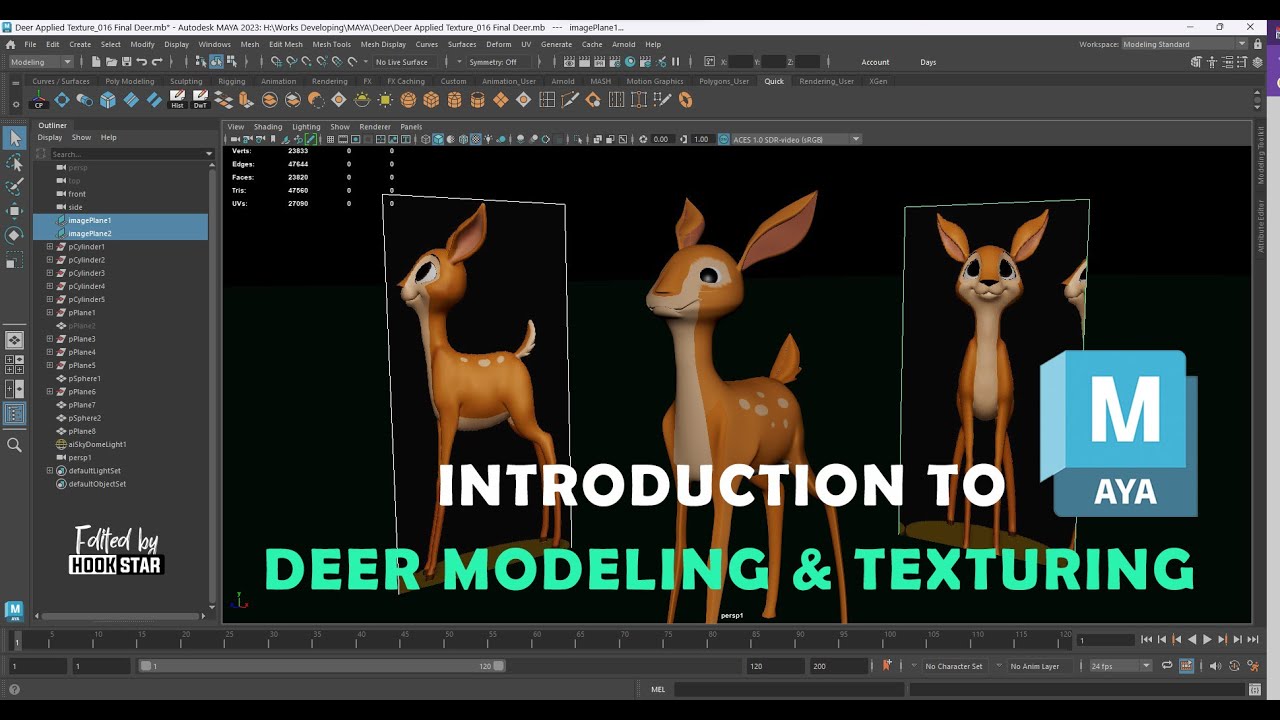Activate the Rotate tool in toolbox
Image resolution: width=1280 pixels, height=720 pixels.
point(15,235)
